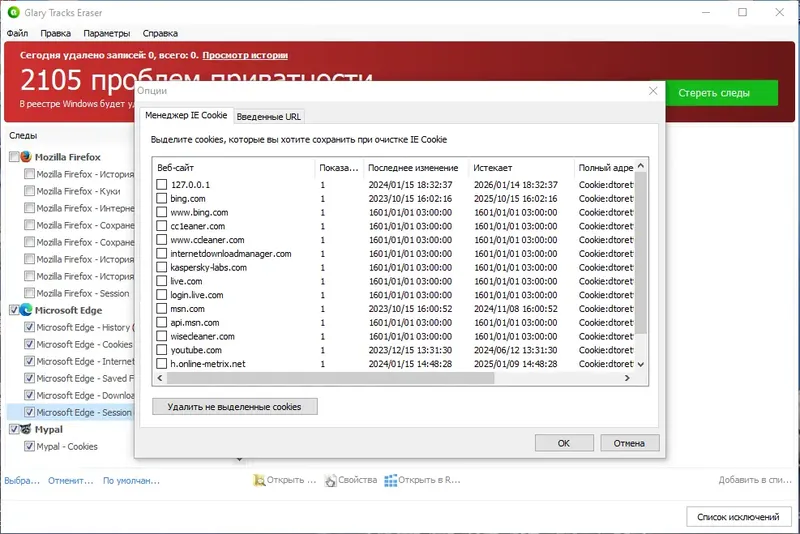Click the cookie list scroll-down arrow
Viewport: 800px width, 534px height.
[x=641, y=364]
